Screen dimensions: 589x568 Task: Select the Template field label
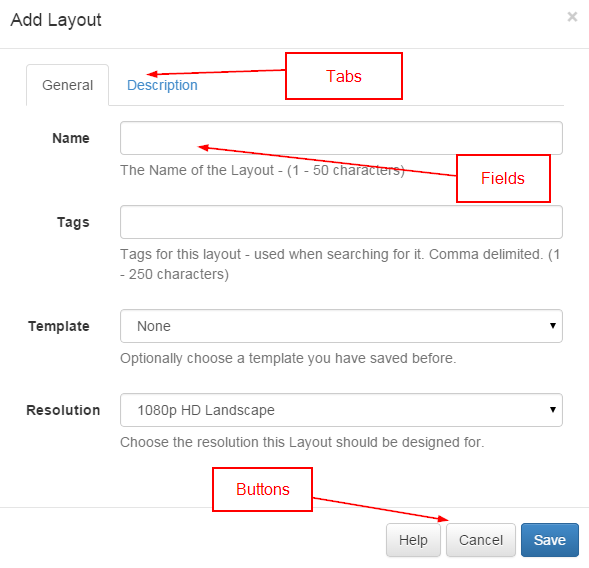click(x=59, y=326)
